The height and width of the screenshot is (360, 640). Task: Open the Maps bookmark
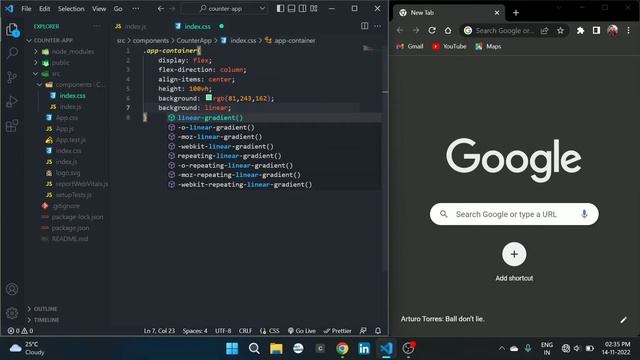(488, 47)
